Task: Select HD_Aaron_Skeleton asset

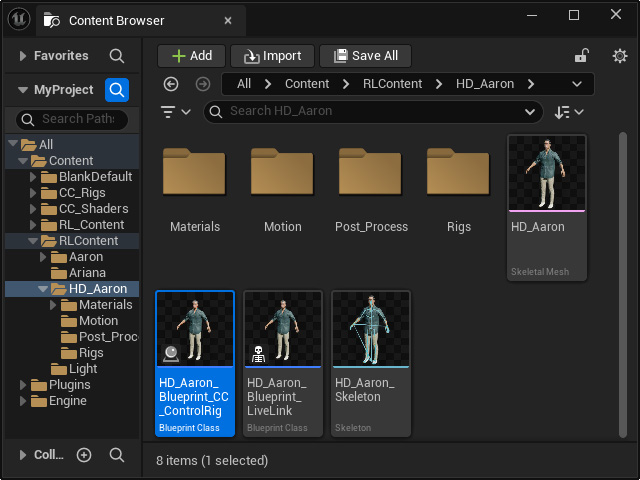Action: click(371, 364)
